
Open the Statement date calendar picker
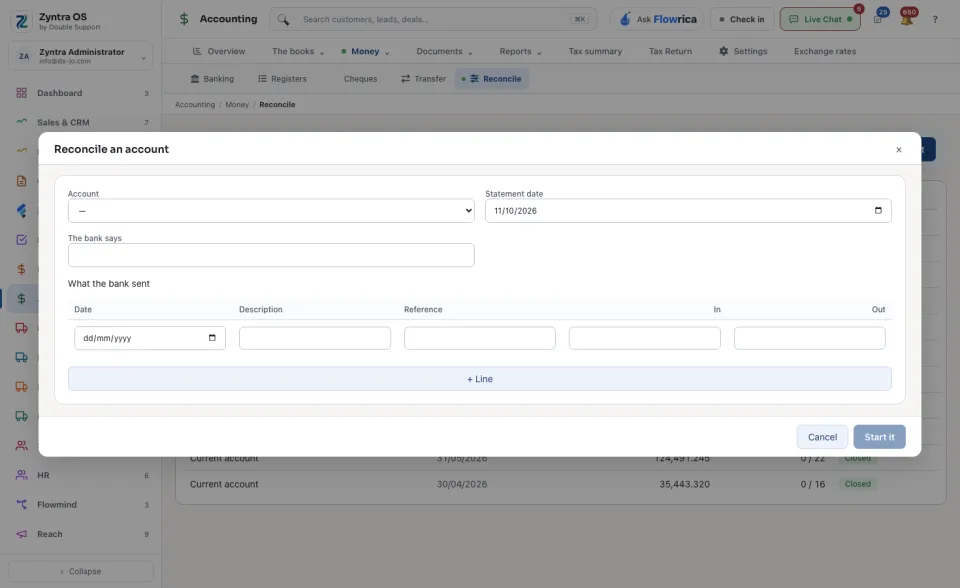point(878,210)
